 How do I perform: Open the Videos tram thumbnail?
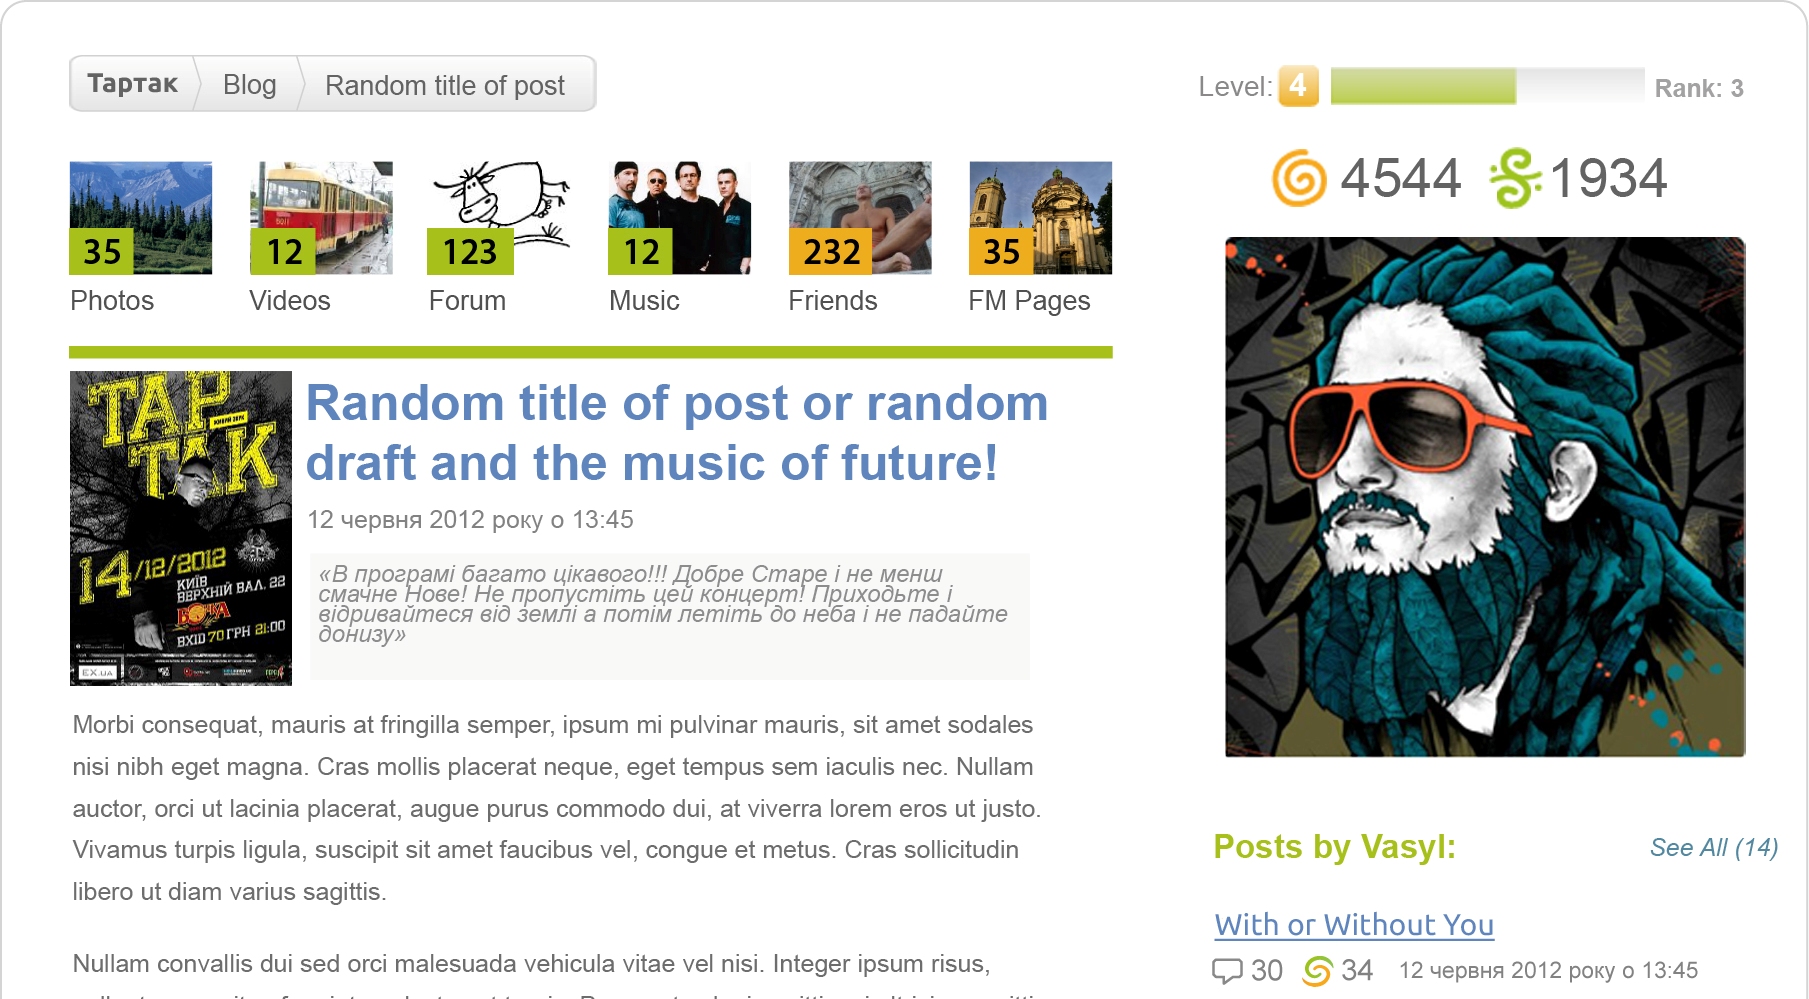click(x=321, y=218)
